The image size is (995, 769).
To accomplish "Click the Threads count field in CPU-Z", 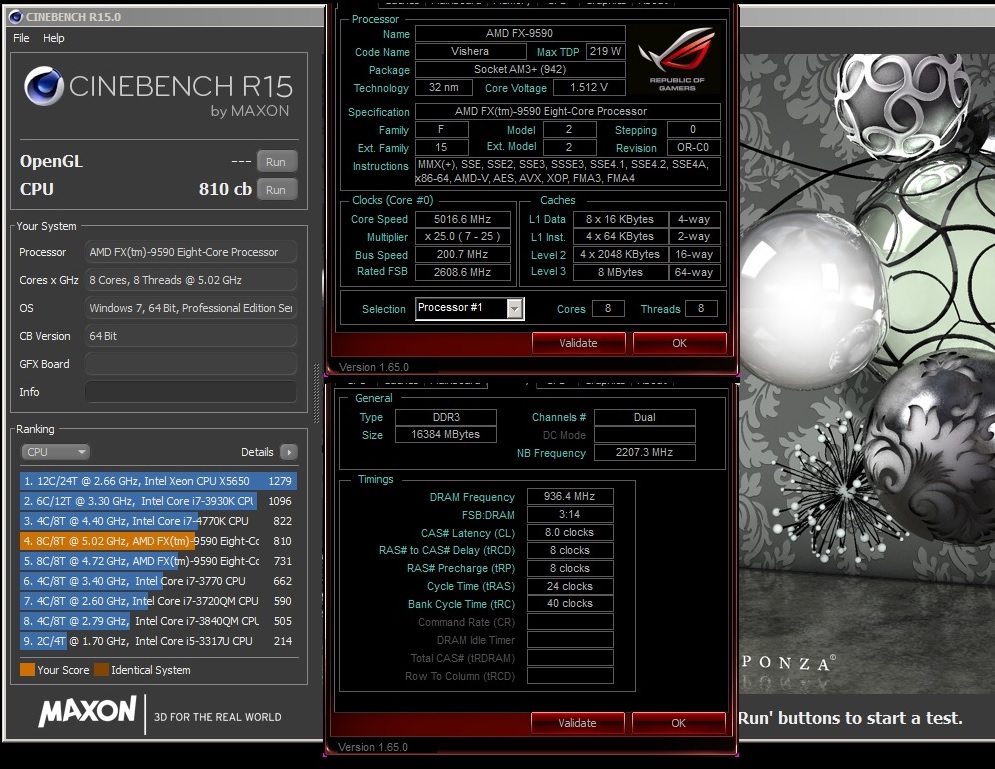I will pos(701,308).
